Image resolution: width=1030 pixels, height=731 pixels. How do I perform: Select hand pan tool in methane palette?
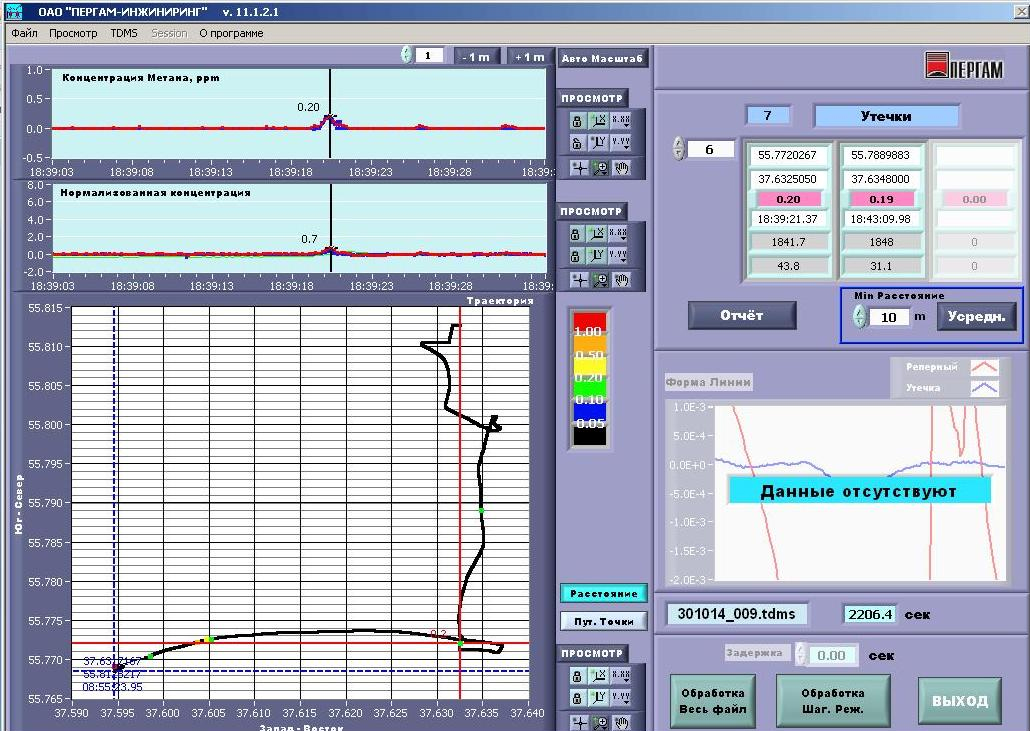pos(621,168)
